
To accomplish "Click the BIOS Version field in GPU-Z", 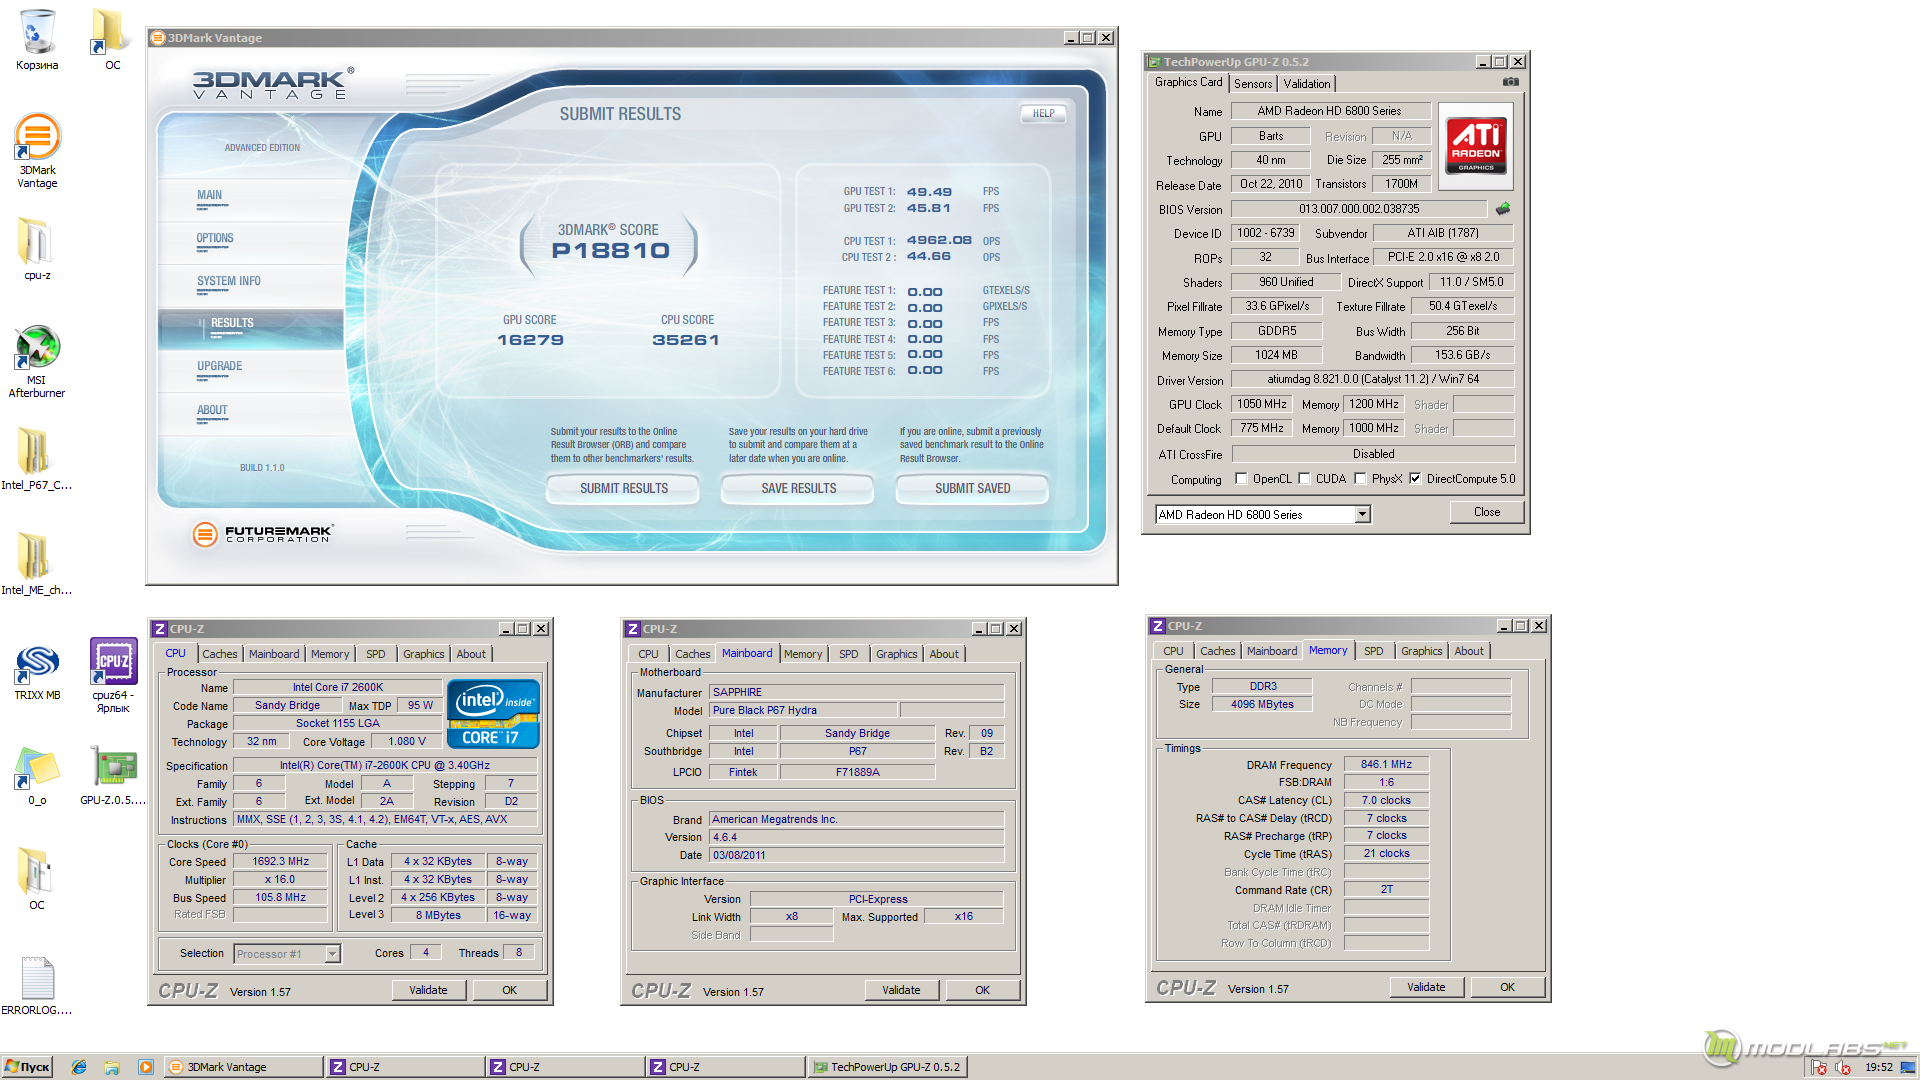I will tap(1359, 209).
